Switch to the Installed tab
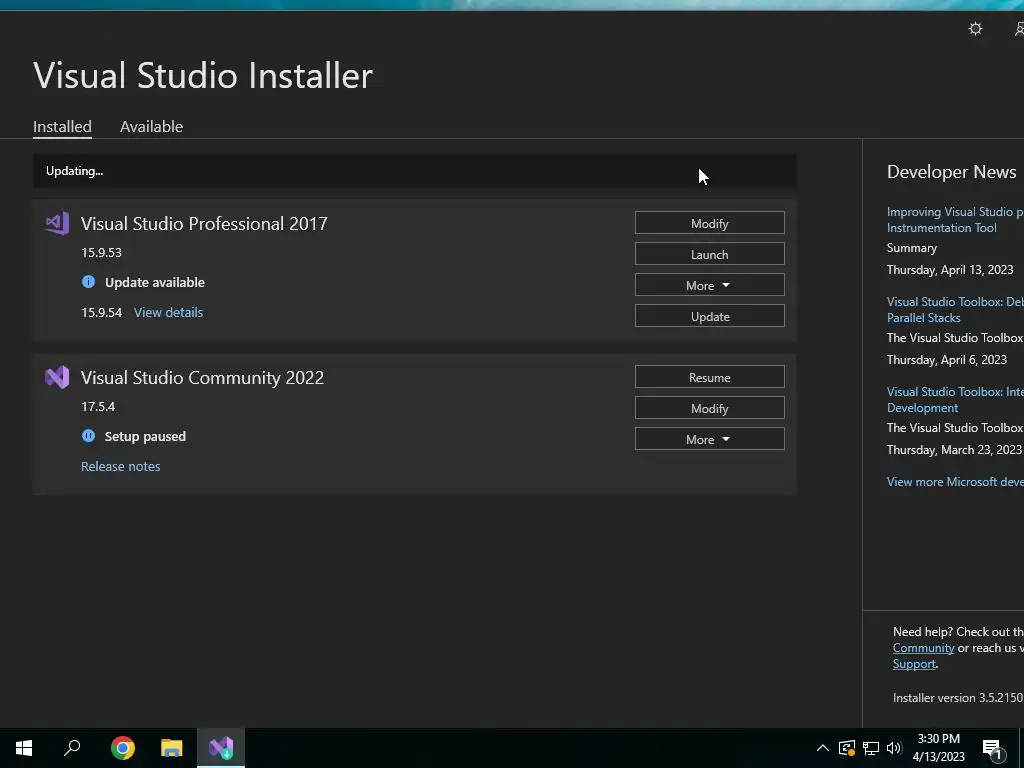 (x=62, y=127)
